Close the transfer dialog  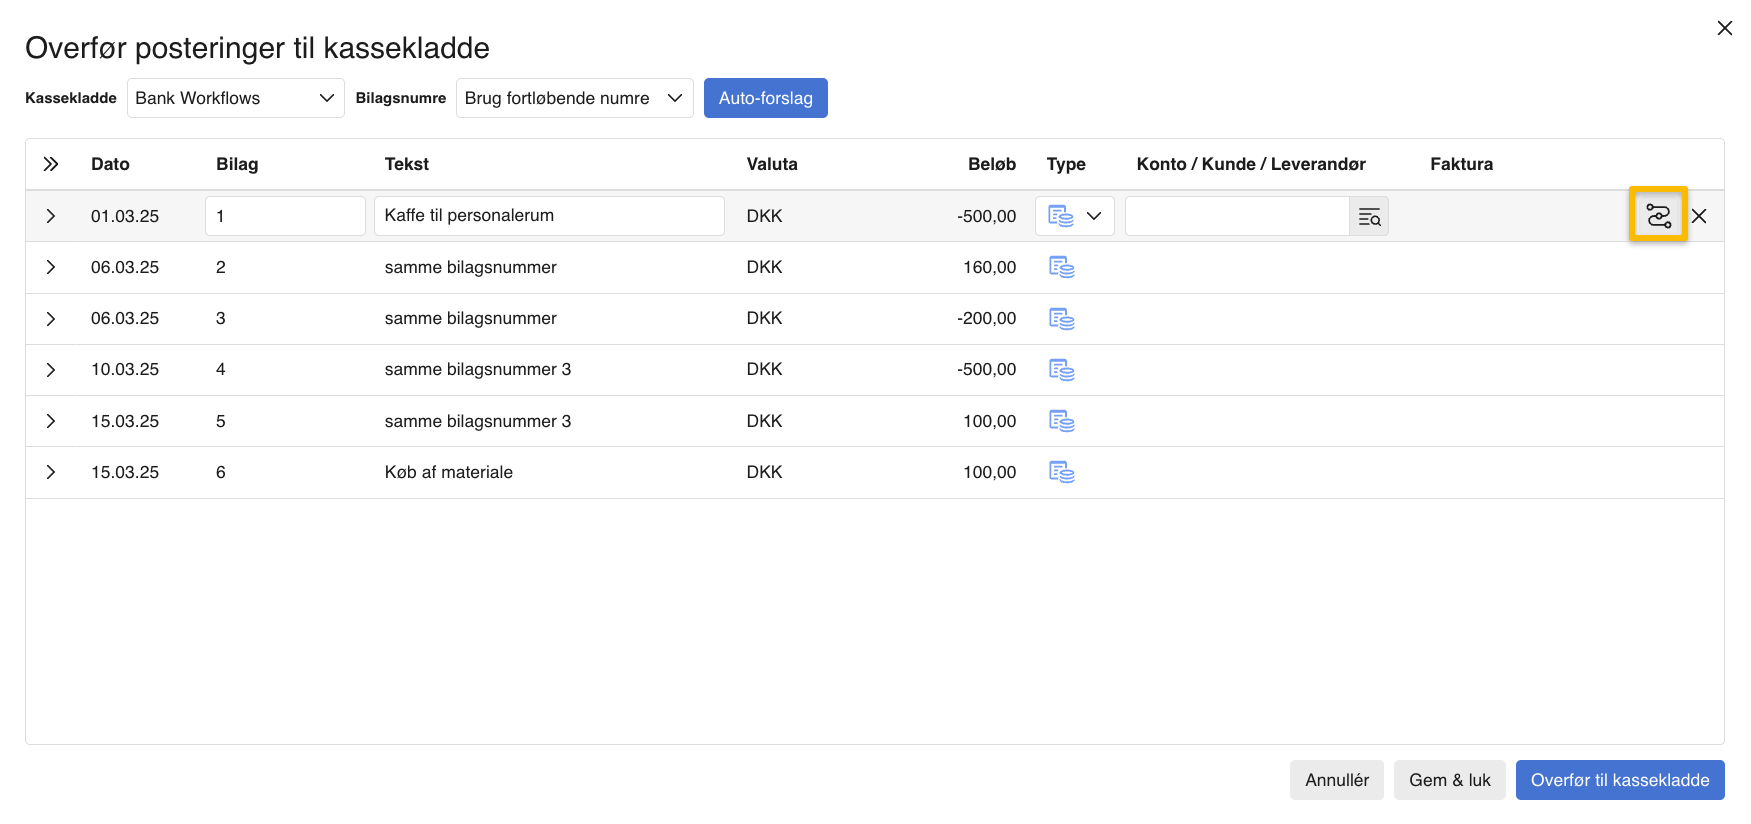point(1724,28)
